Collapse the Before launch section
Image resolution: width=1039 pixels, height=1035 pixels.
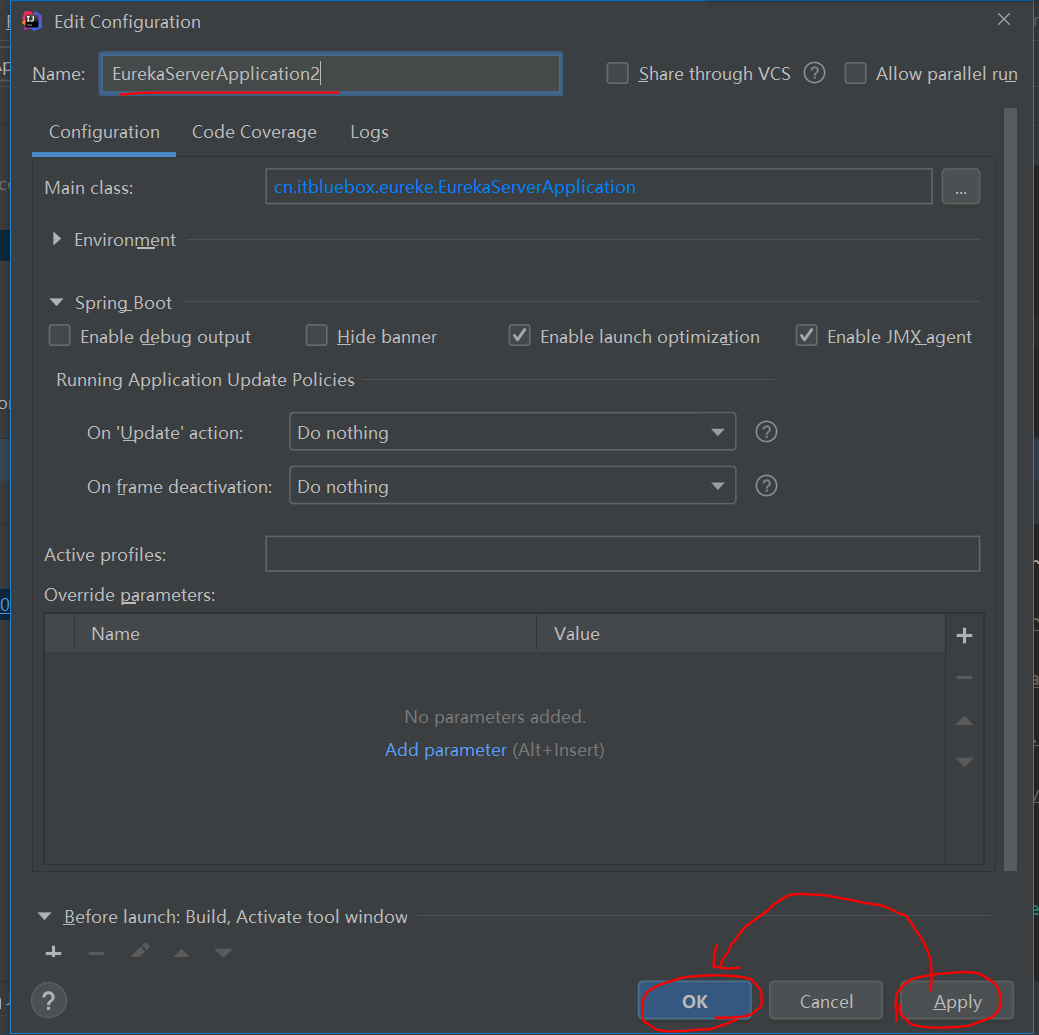[45, 916]
